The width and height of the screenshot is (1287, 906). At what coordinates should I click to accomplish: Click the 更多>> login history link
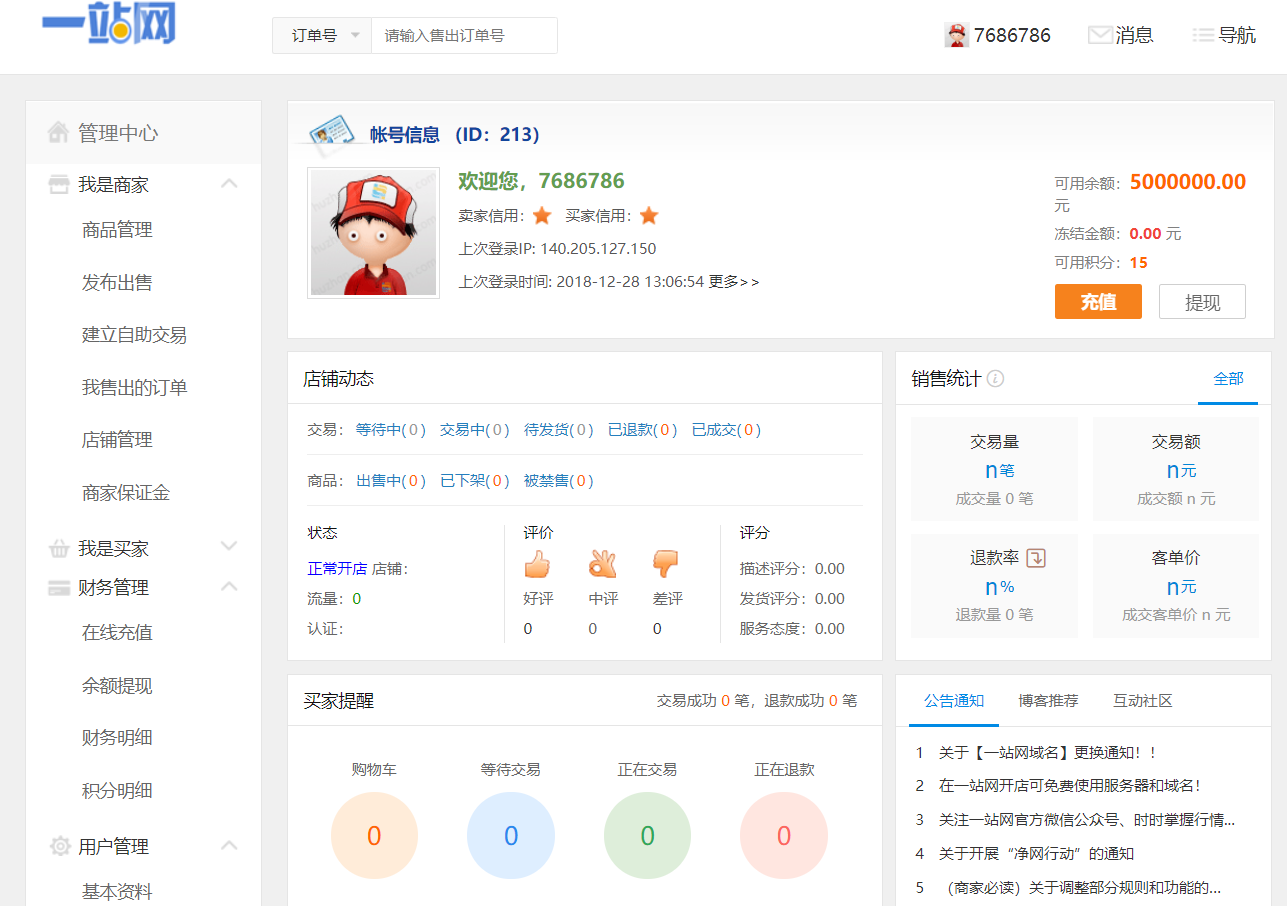pyautogui.click(x=734, y=282)
